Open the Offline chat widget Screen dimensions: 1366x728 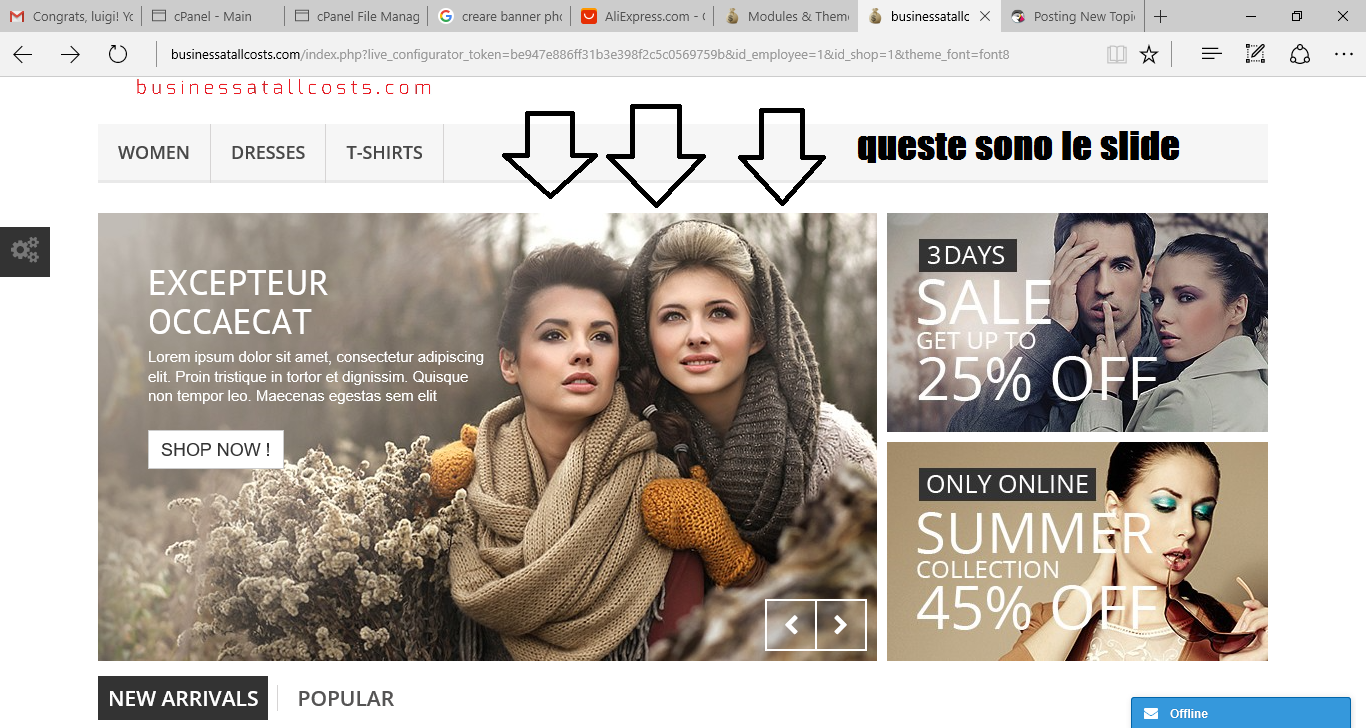1241,713
